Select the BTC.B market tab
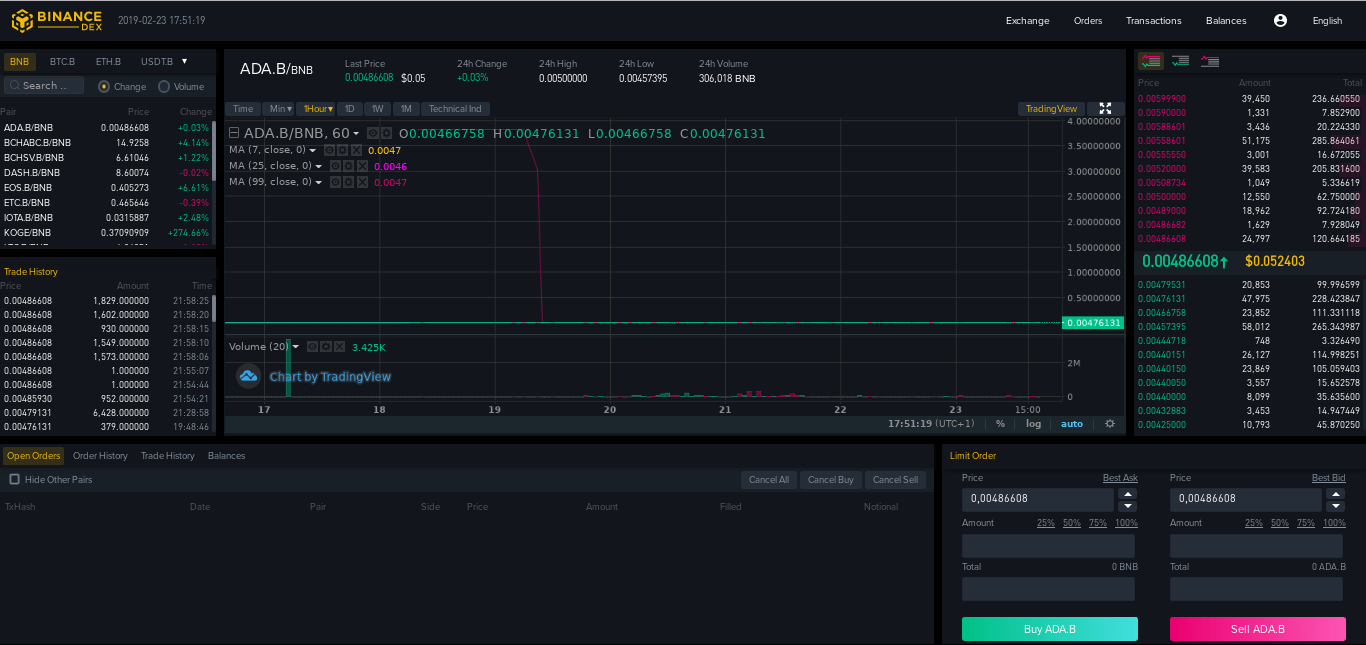Image resolution: width=1366 pixels, height=645 pixels. 62,62
